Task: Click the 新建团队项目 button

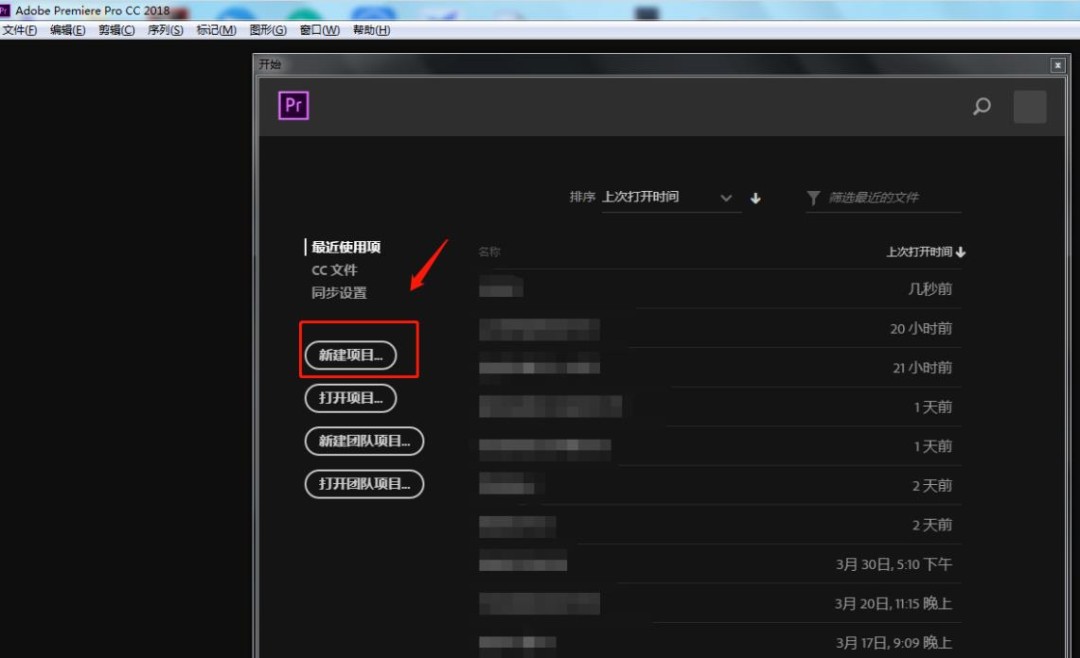Action: click(x=364, y=441)
